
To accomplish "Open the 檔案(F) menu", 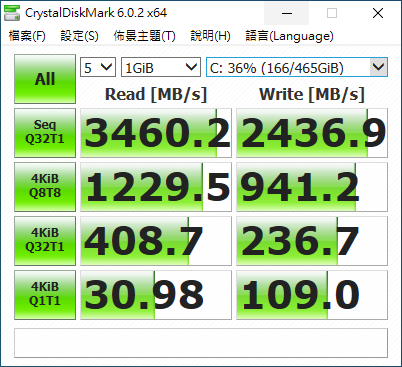I will 27,36.
